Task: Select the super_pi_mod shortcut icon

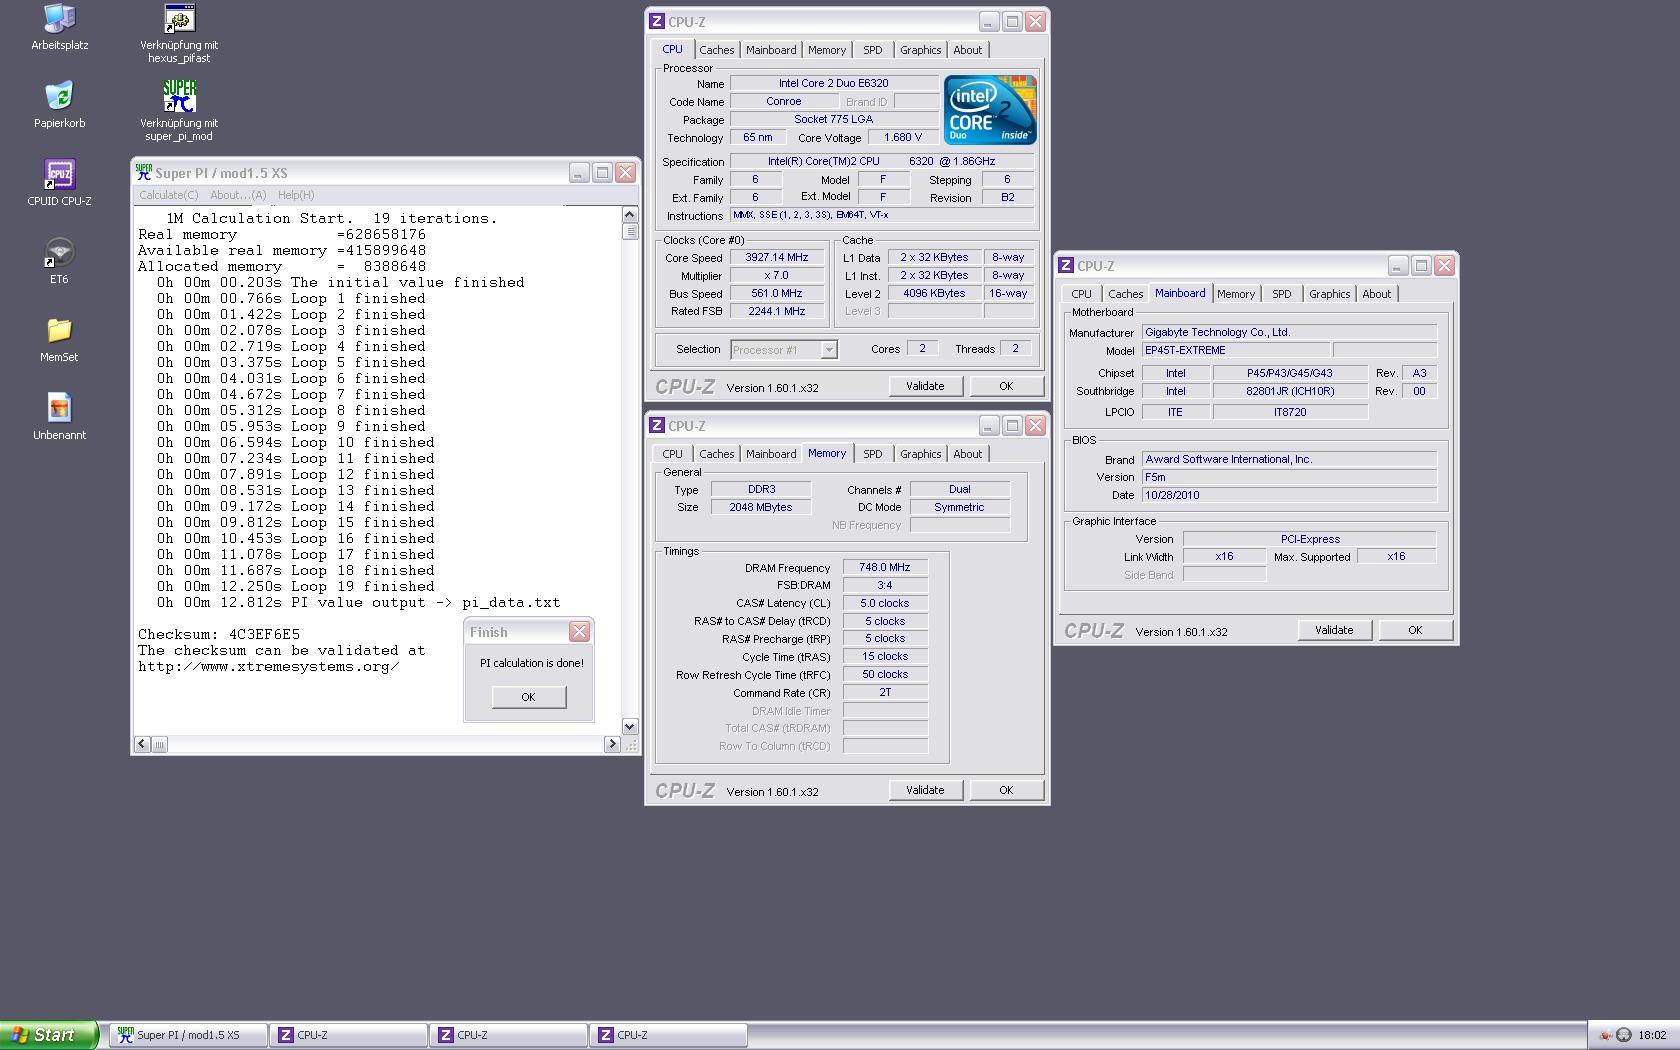Action: coord(179,96)
